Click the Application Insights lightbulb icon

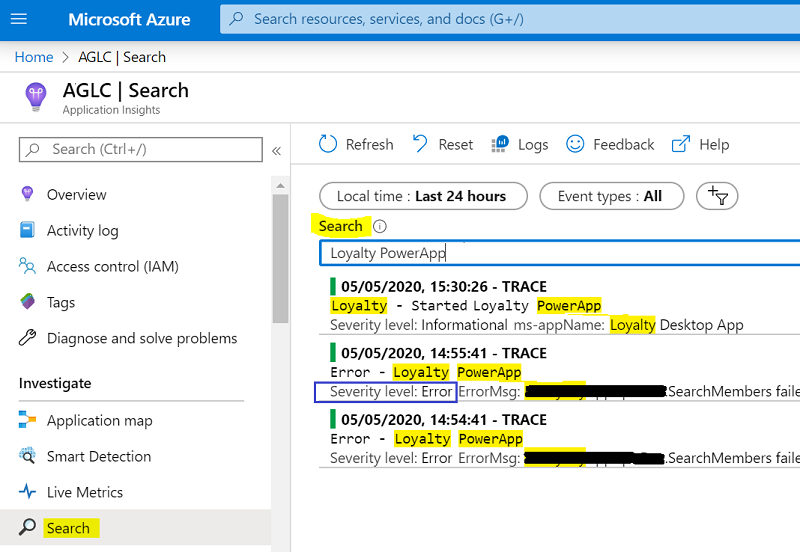coord(36,96)
